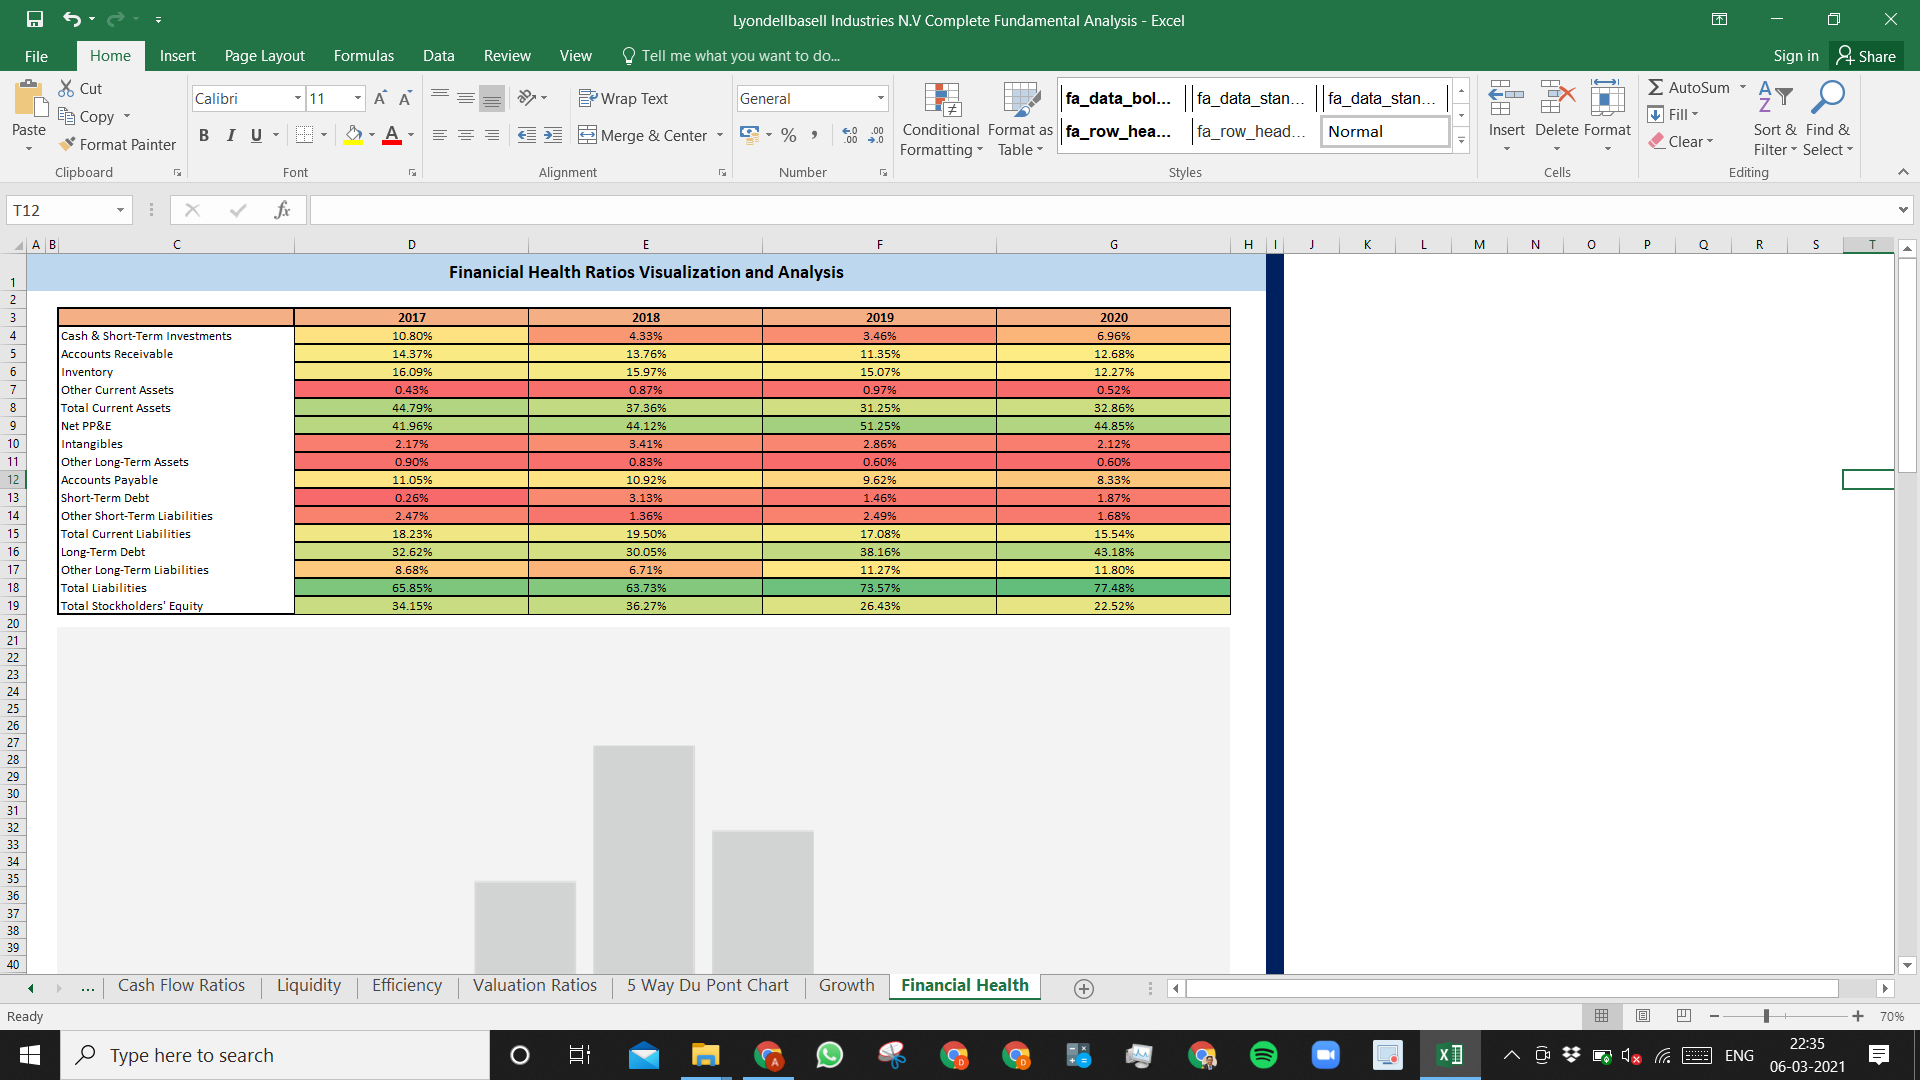Click the Delete cells icon
The image size is (1920, 1080).
click(x=1557, y=100)
